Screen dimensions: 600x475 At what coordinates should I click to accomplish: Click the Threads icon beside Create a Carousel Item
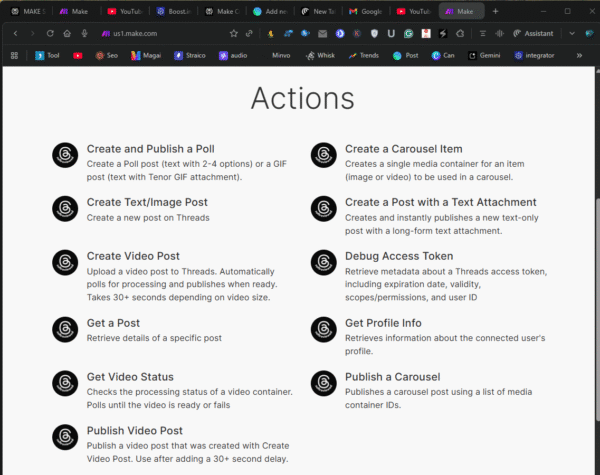(x=324, y=155)
